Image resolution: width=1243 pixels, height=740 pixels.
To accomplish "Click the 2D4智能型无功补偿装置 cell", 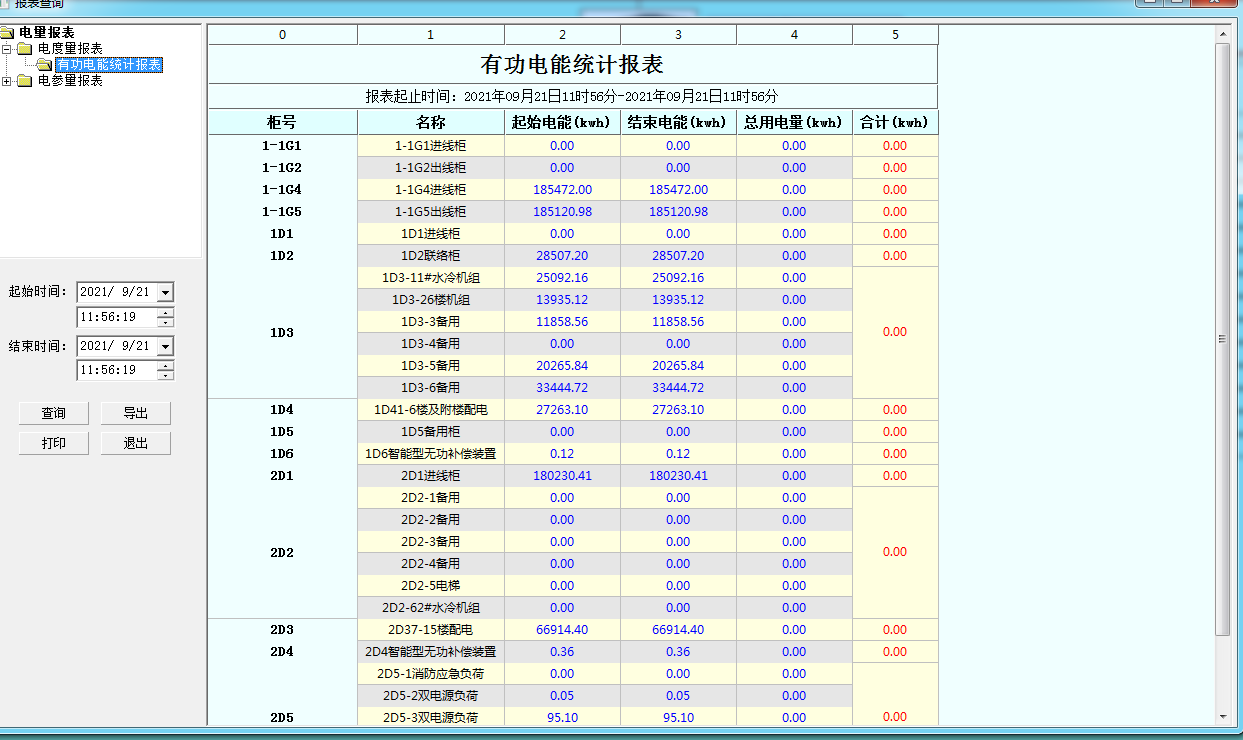I will tap(431, 652).
